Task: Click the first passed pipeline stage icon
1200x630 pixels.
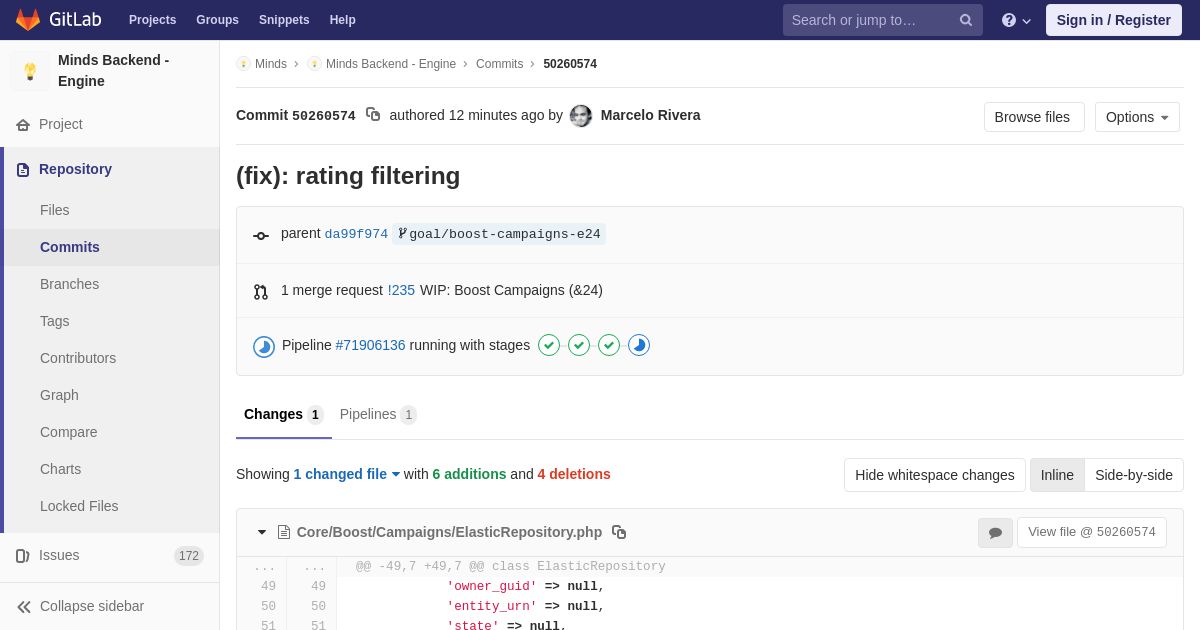Action: [549, 345]
